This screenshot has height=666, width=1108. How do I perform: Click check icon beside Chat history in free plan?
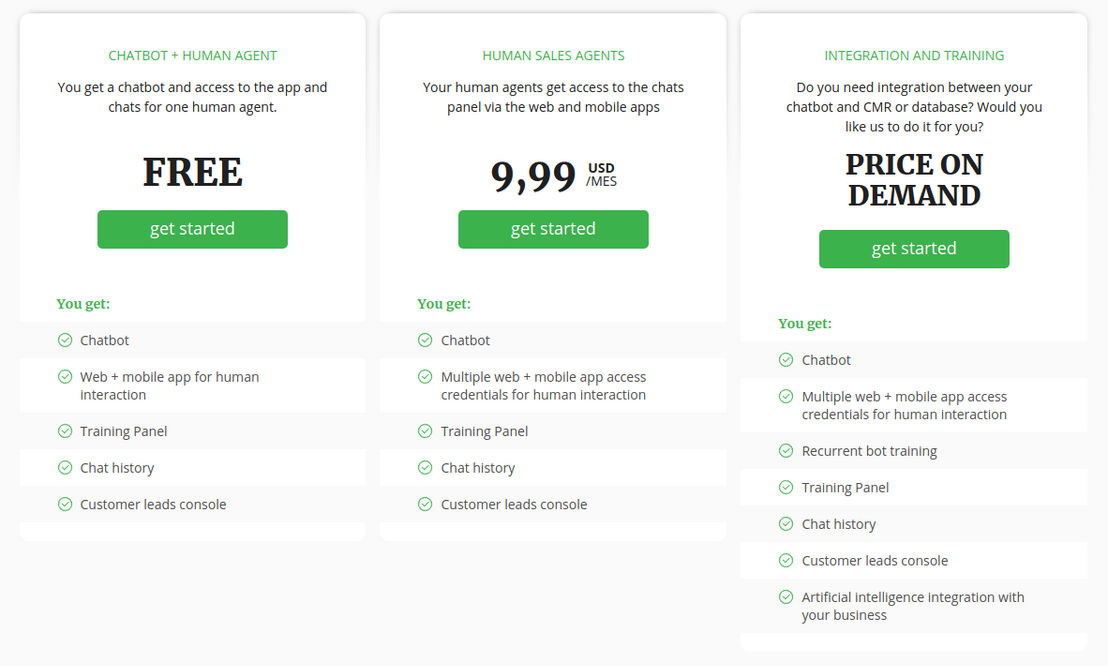65,467
